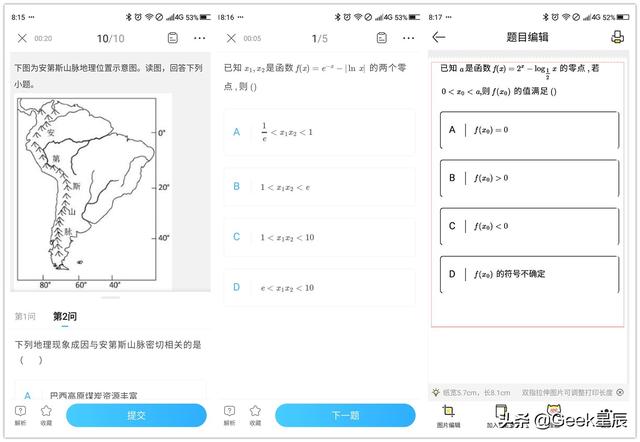Image resolution: width=640 pixels, height=442 pixels.
Task: Close the geography quiz with the X icon
Action: point(22,38)
